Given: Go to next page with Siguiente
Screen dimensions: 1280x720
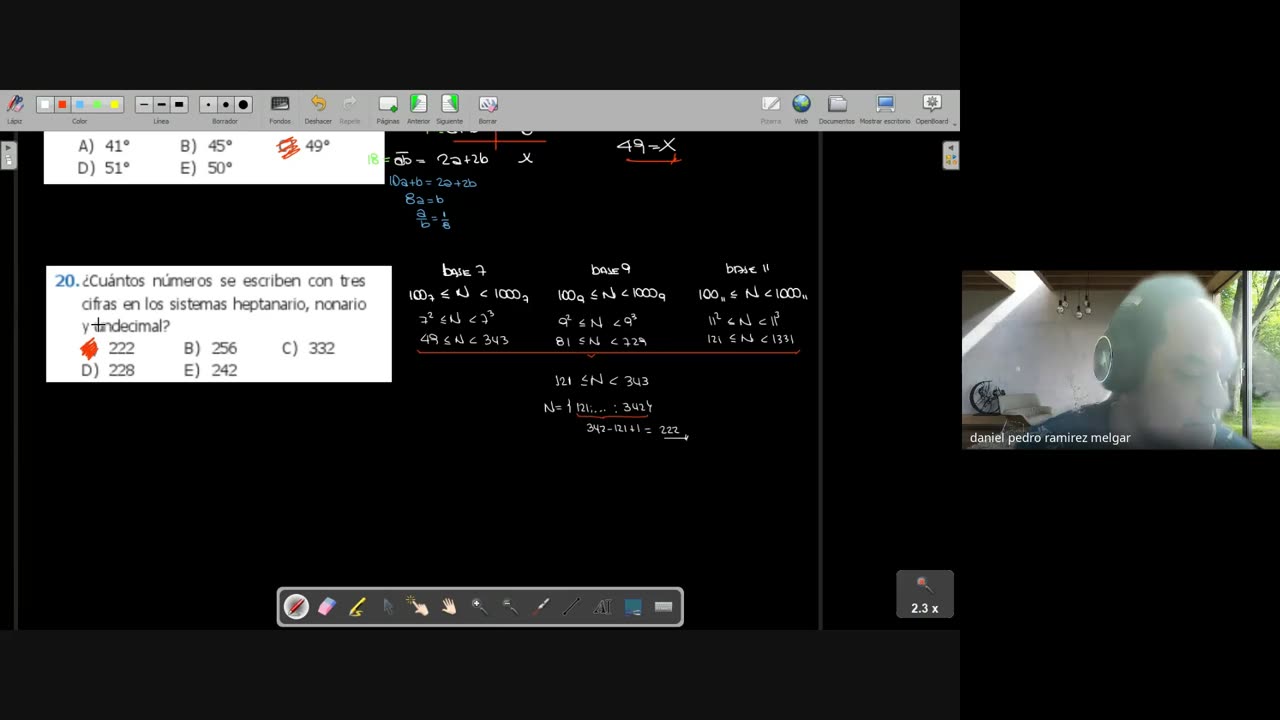Looking at the screenshot, I should point(449,108).
